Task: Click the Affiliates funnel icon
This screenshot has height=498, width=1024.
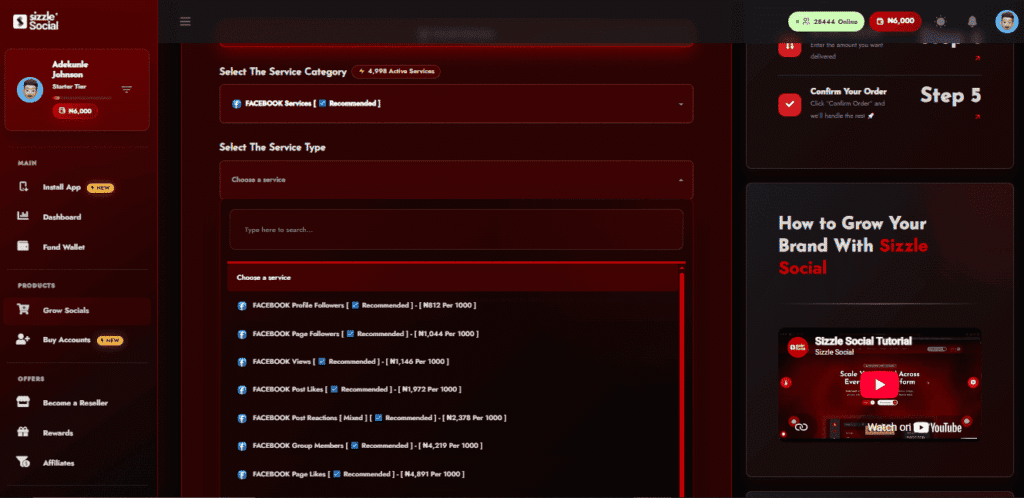Action: 24,462
